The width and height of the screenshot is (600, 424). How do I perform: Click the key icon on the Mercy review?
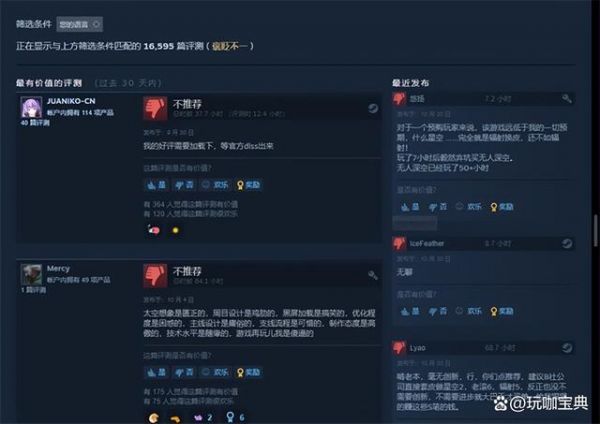tap(373, 275)
